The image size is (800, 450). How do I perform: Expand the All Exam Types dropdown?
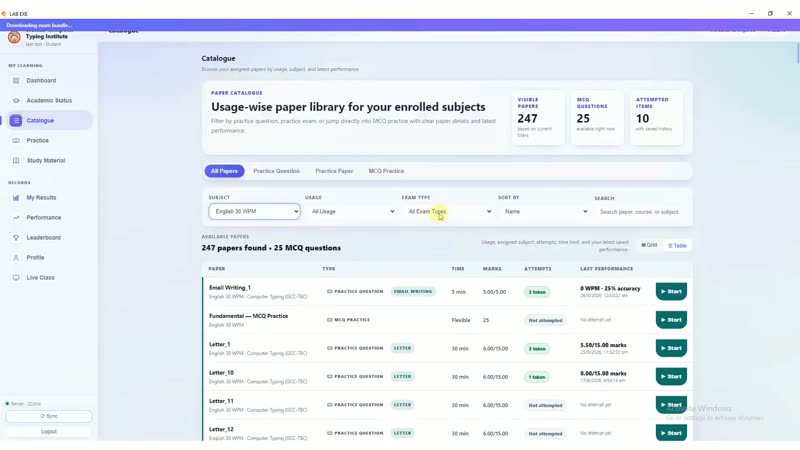pos(448,211)
